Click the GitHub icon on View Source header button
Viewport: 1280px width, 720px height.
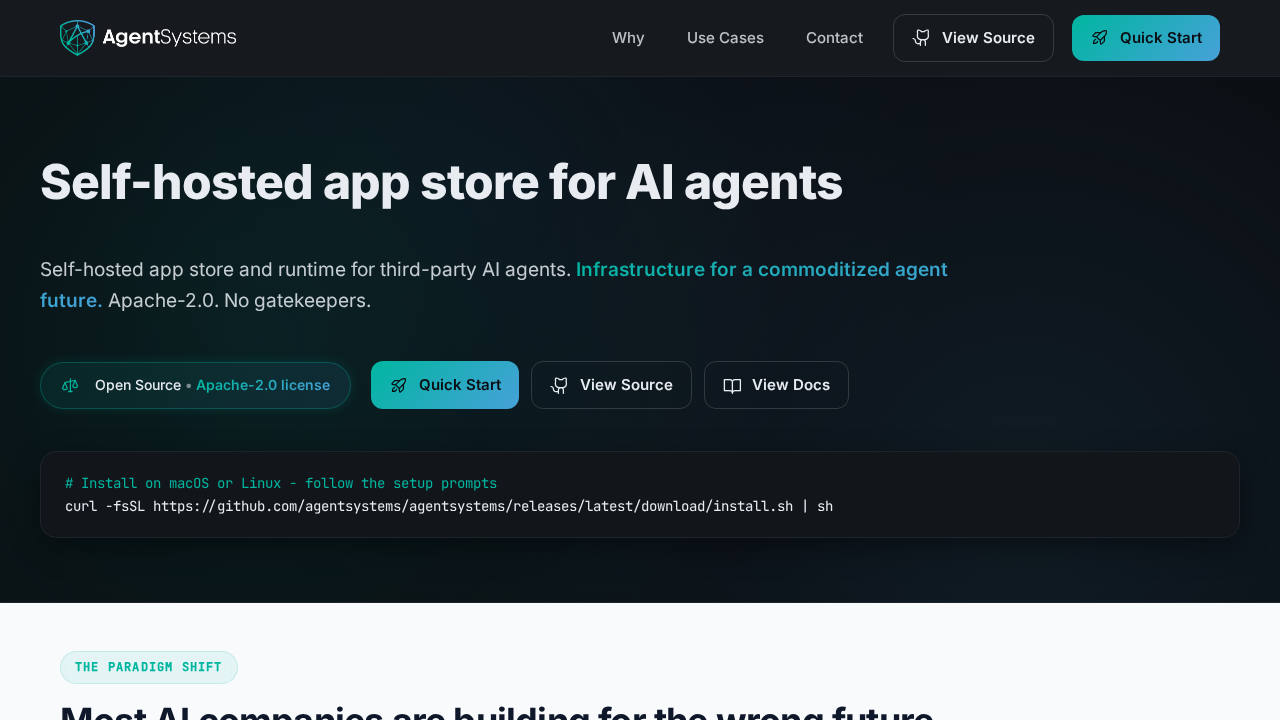[x=919, y=38]
